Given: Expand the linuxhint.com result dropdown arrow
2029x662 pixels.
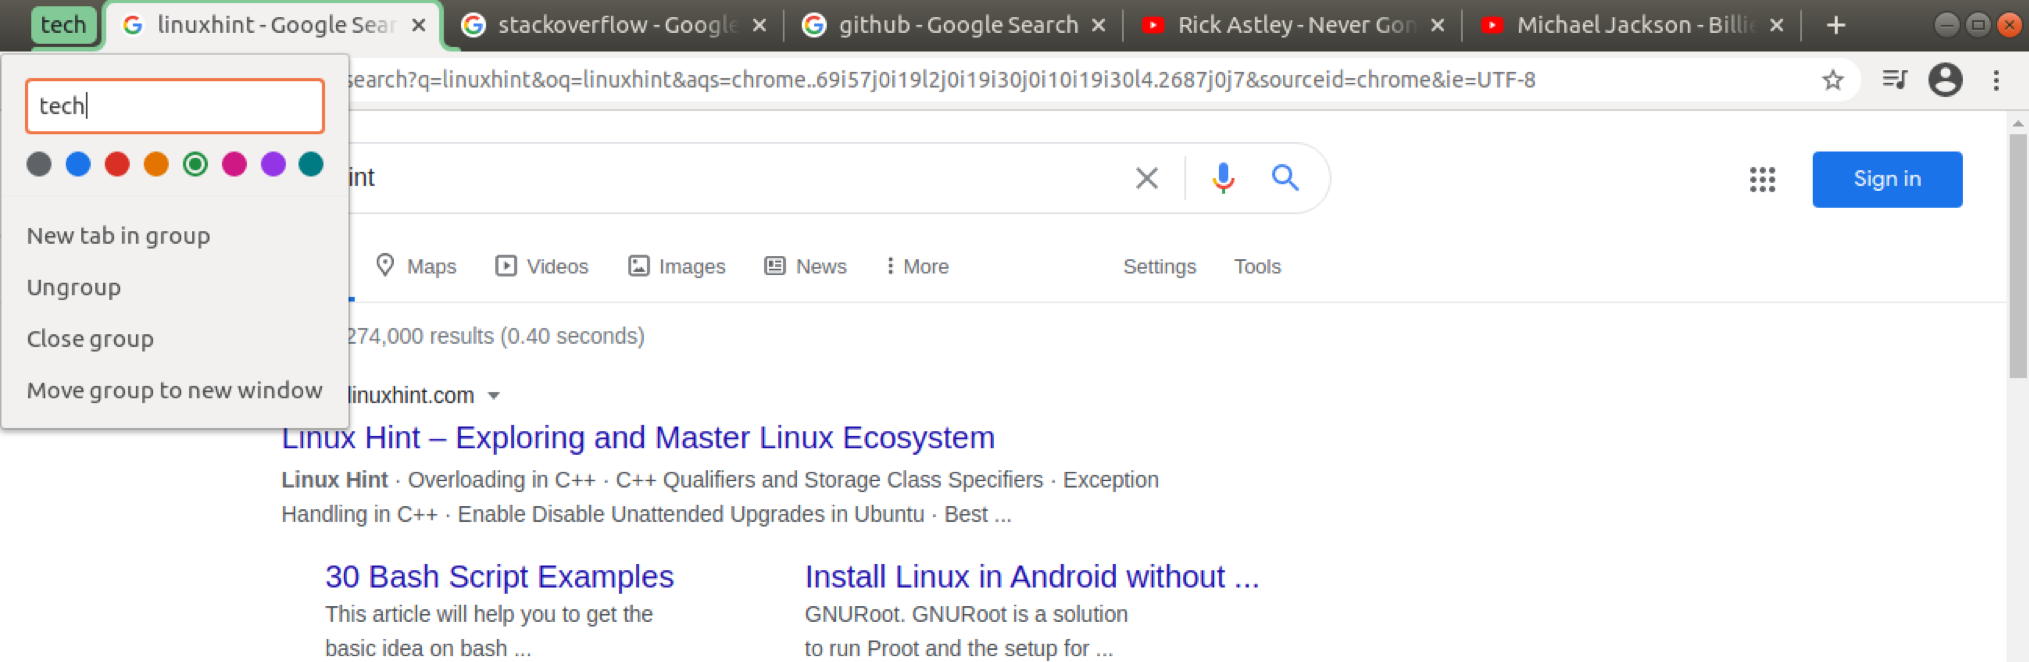Looking at the screenshot, I should (494, 396).
